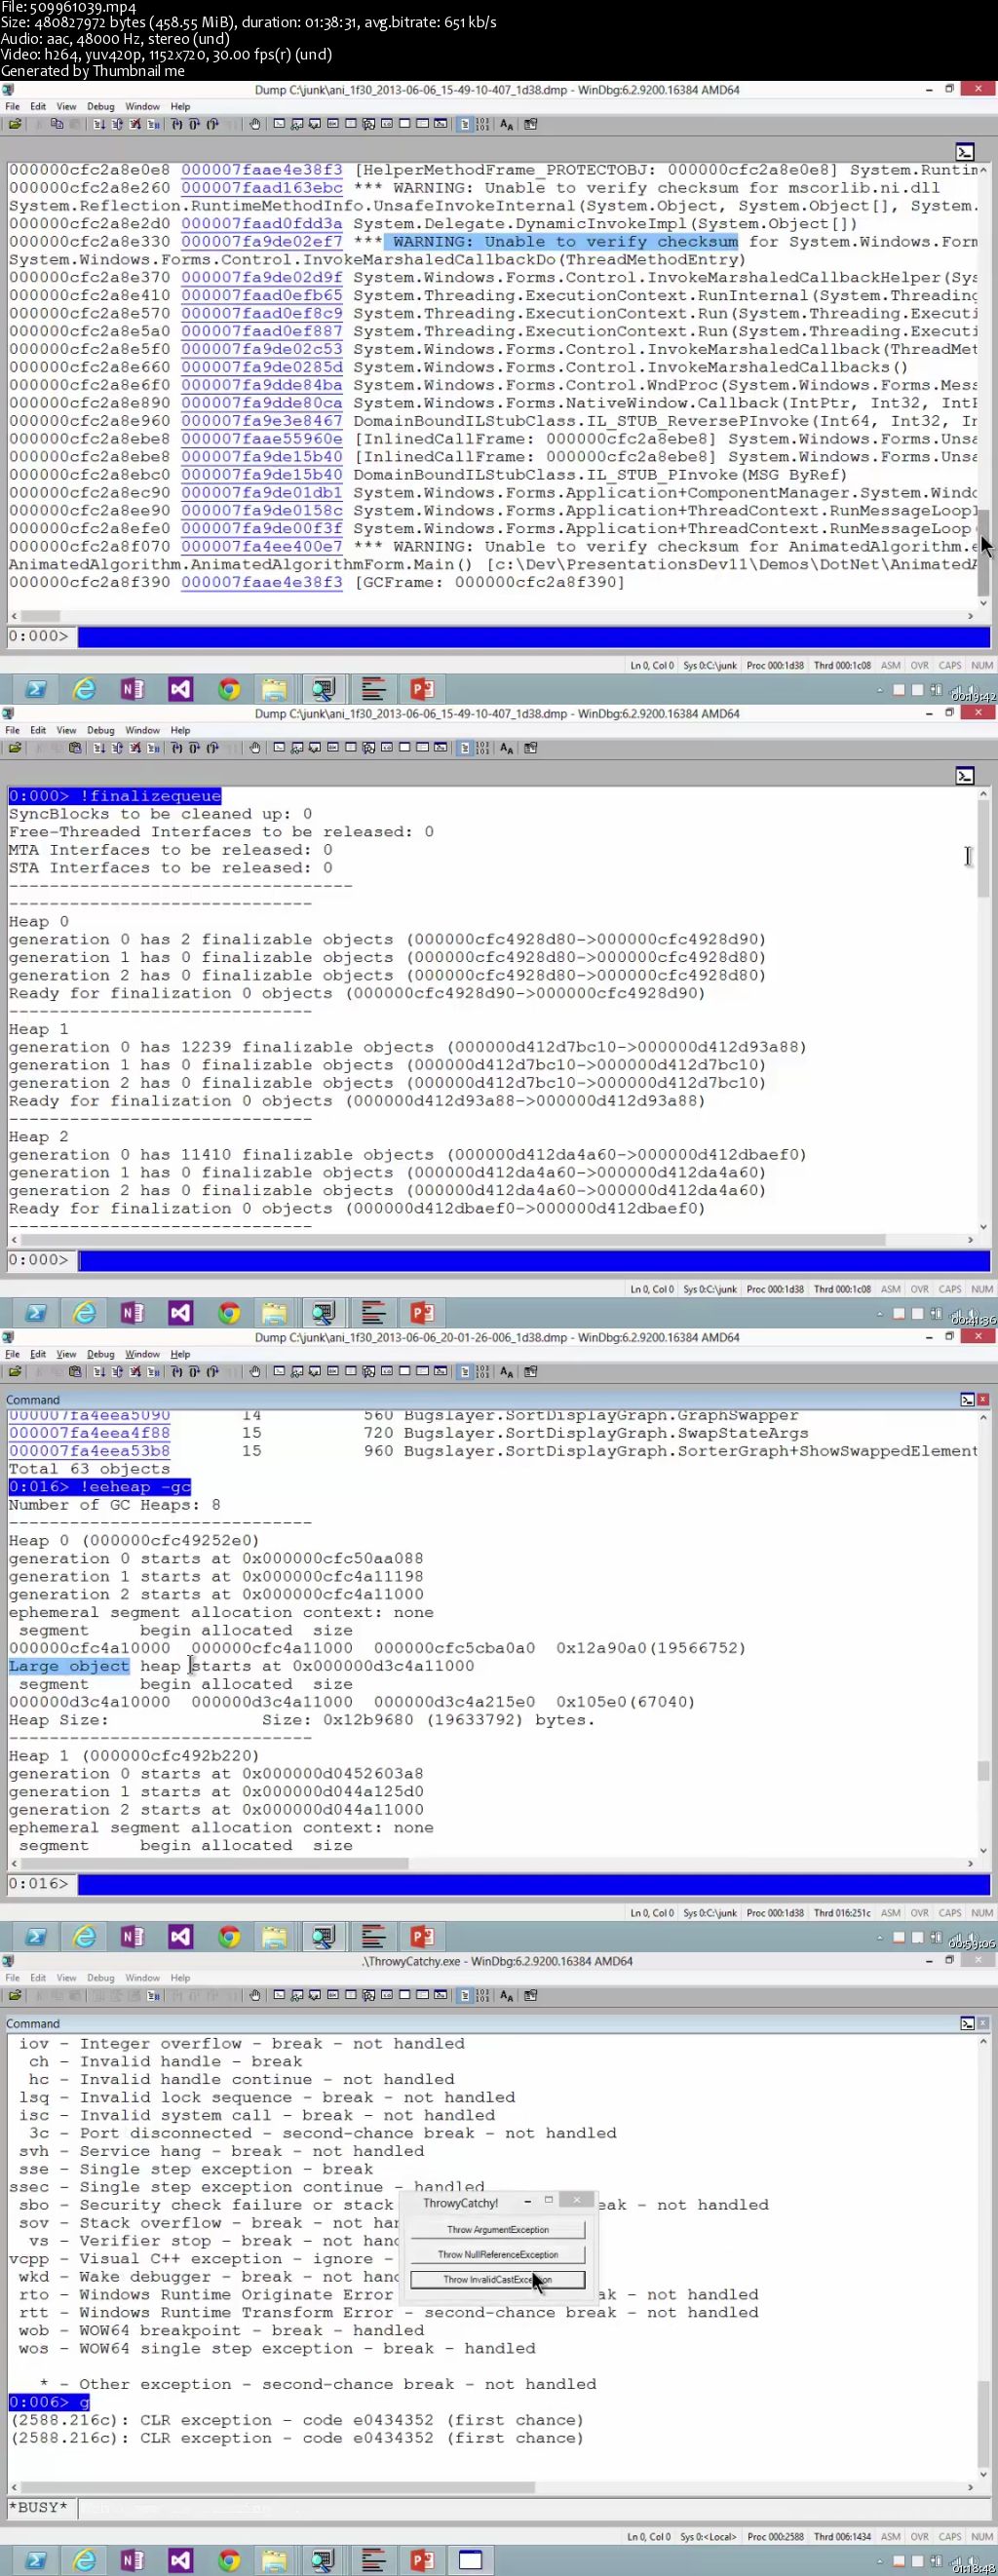
Task: Click the Visual Studio taskbar icon below the !finalizequeue window
Action: tap(180, 1313)
